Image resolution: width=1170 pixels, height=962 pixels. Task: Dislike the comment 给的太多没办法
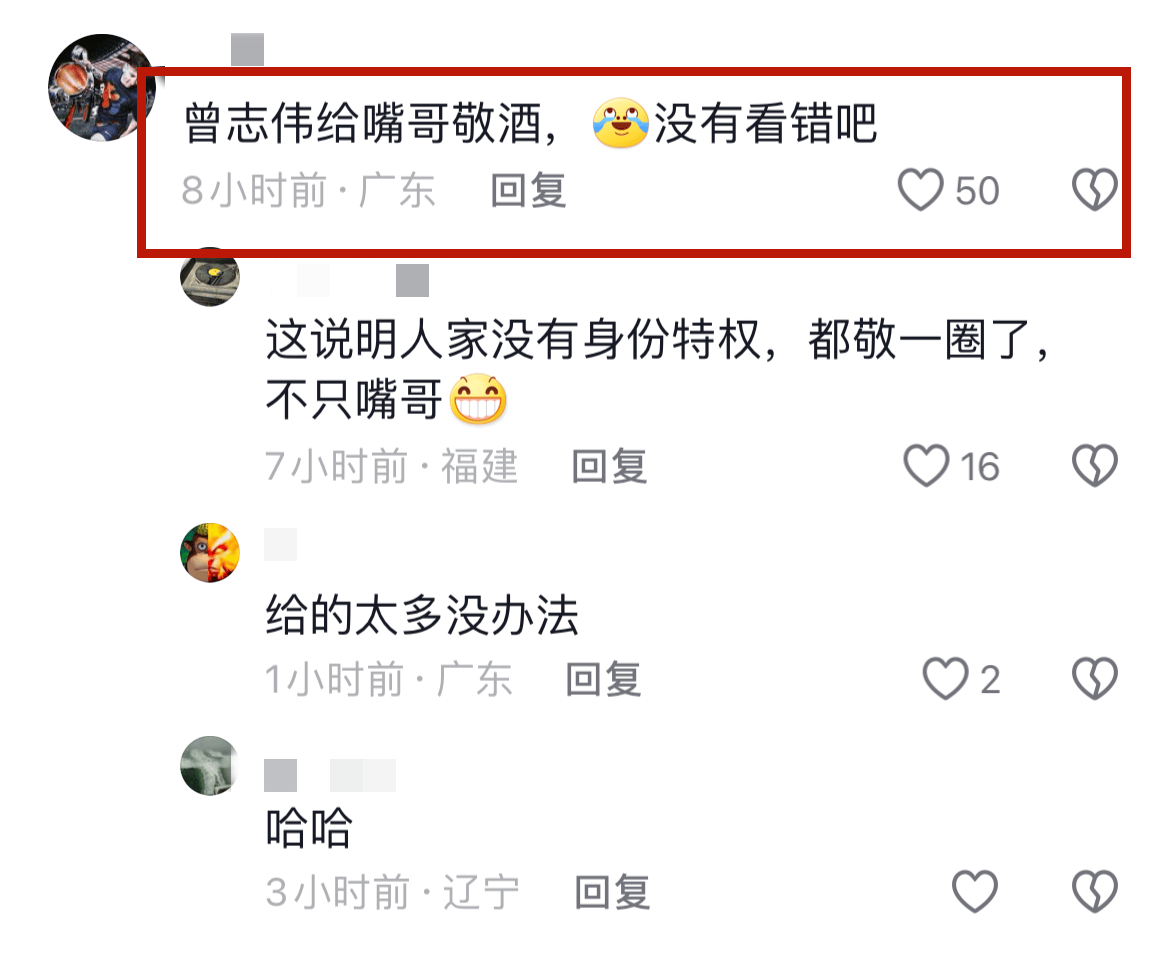1095,678
